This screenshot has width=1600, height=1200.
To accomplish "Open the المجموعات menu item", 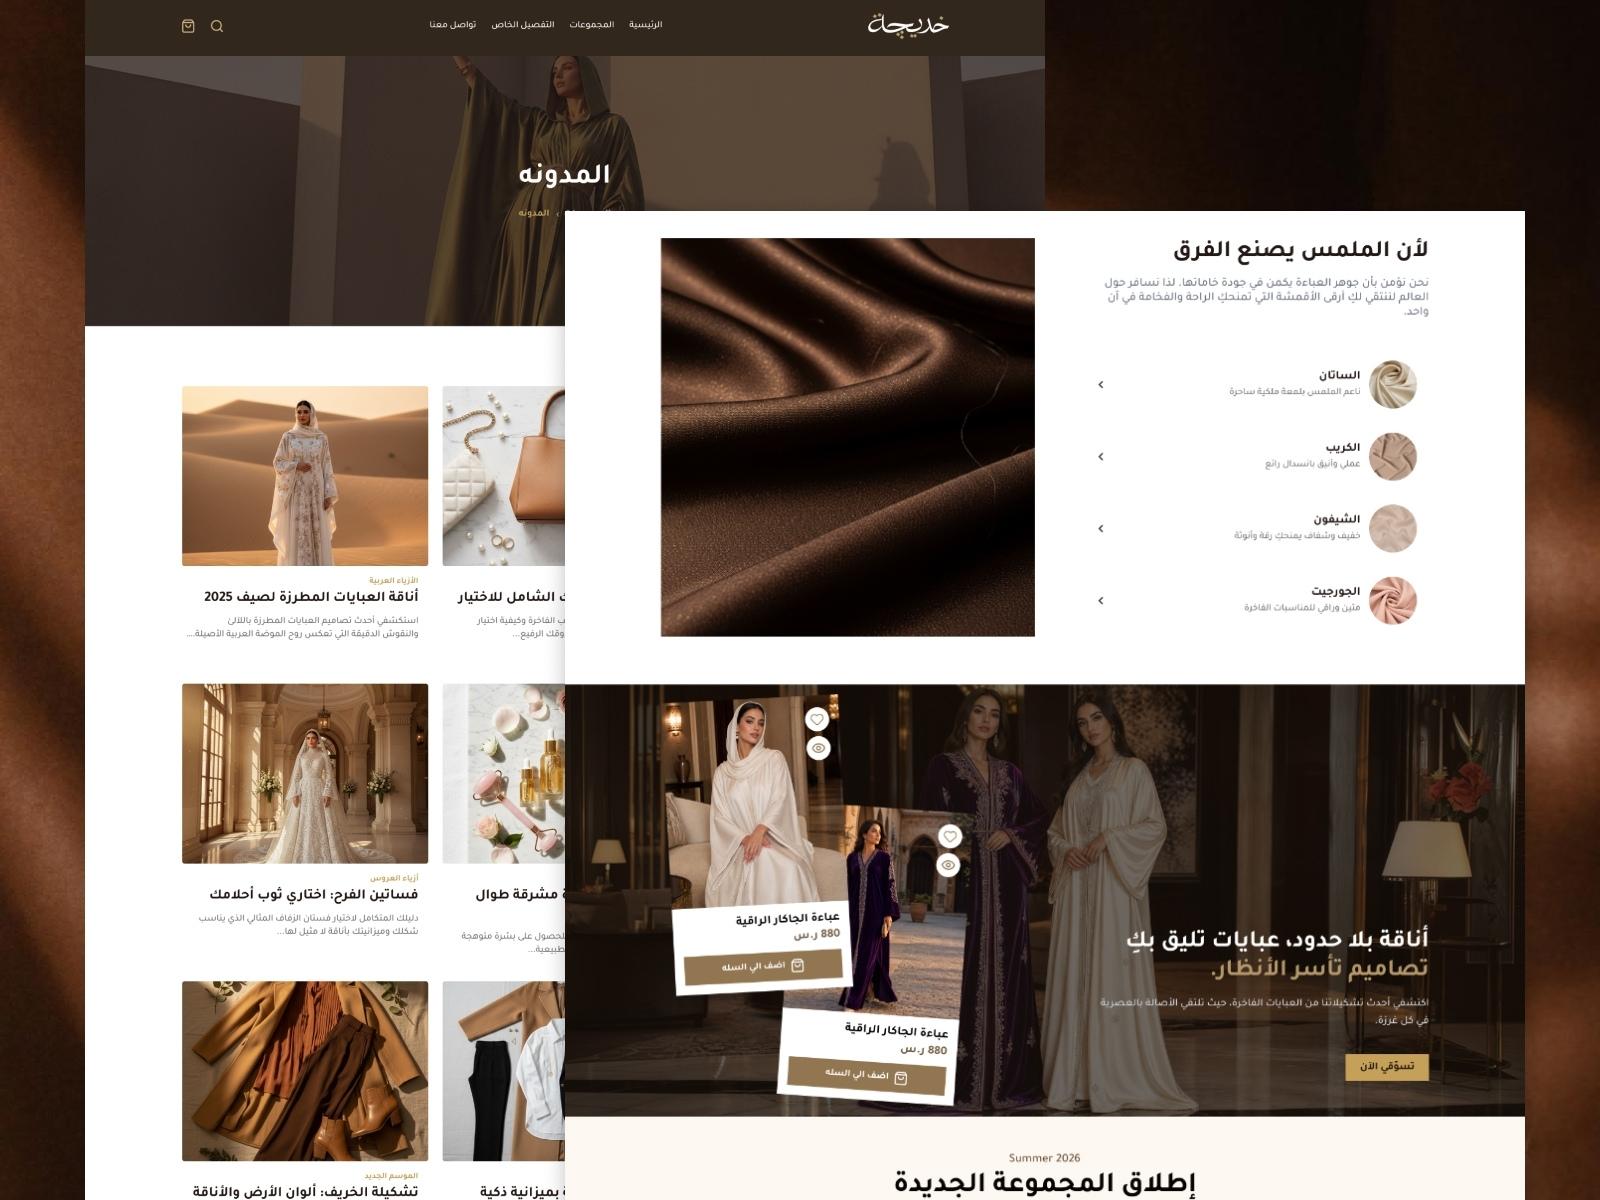I will coord(592,25).
